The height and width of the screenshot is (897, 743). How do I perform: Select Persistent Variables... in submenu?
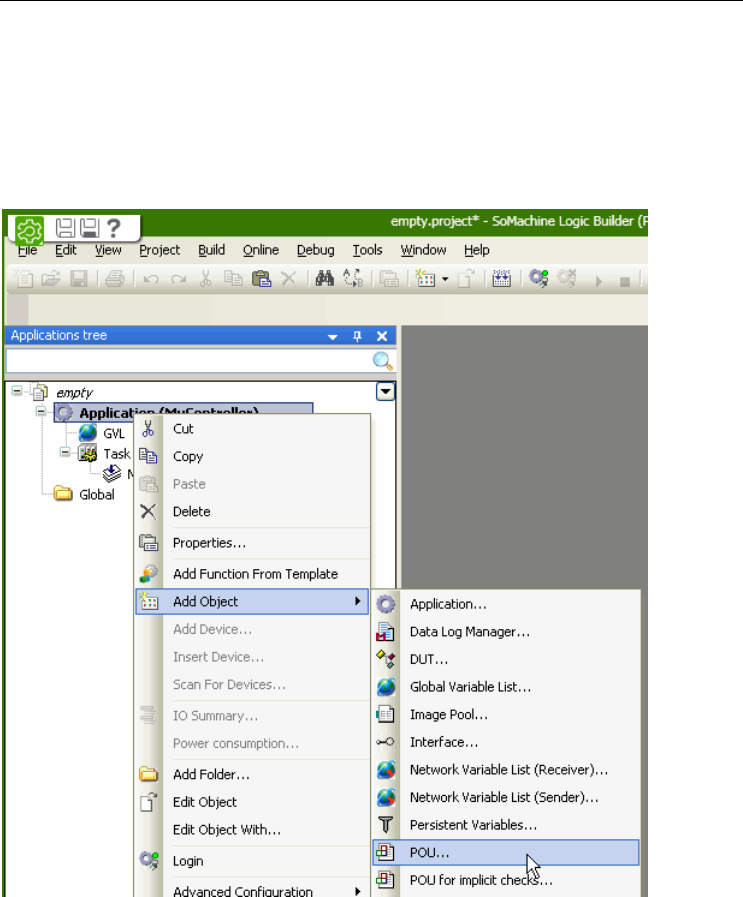pyautogui.click(x=506, y=825)
